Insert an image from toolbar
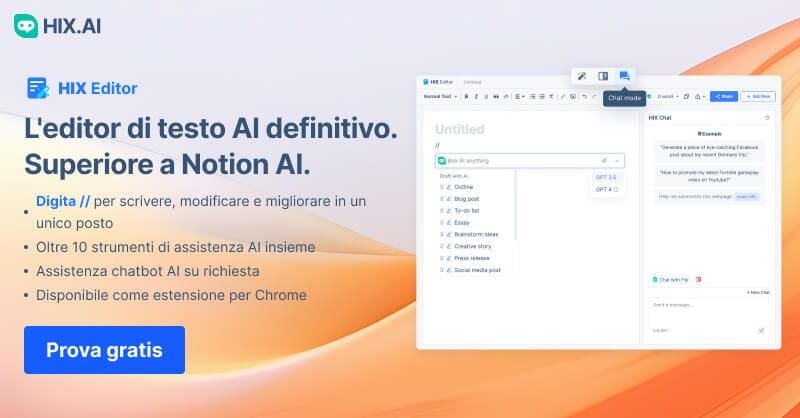Screen dimensions: 800x418 pos(573,96)
